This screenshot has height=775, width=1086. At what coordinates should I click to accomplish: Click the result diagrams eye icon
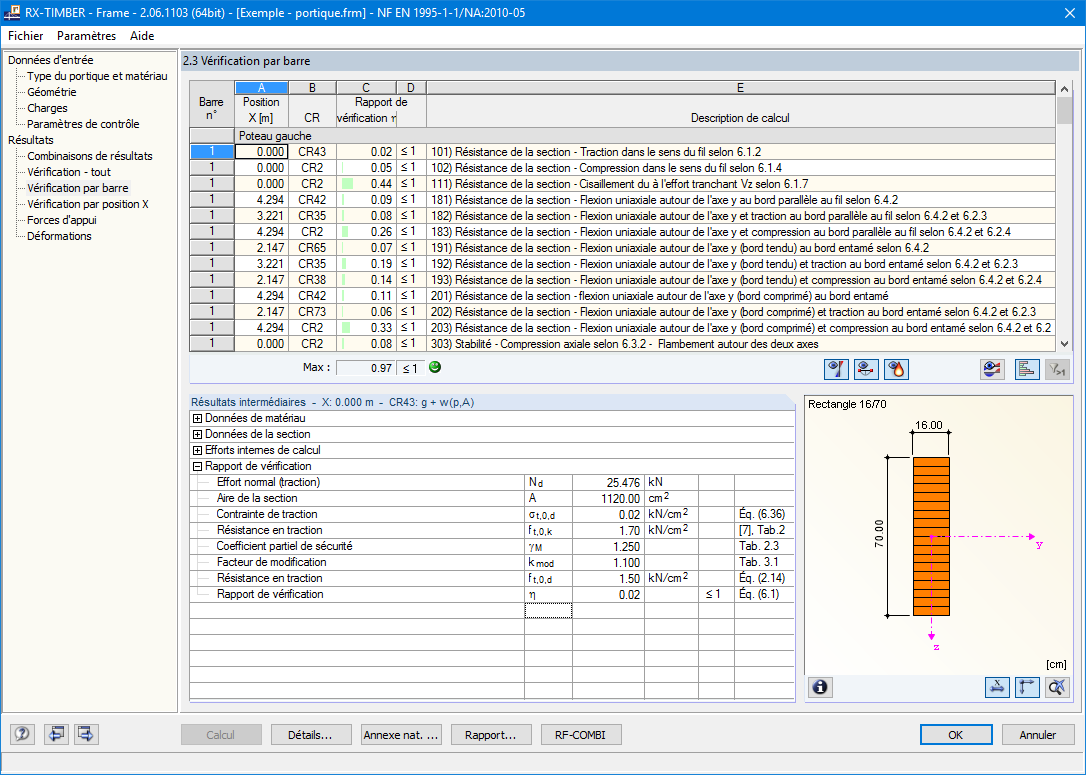tap(993, 369)
